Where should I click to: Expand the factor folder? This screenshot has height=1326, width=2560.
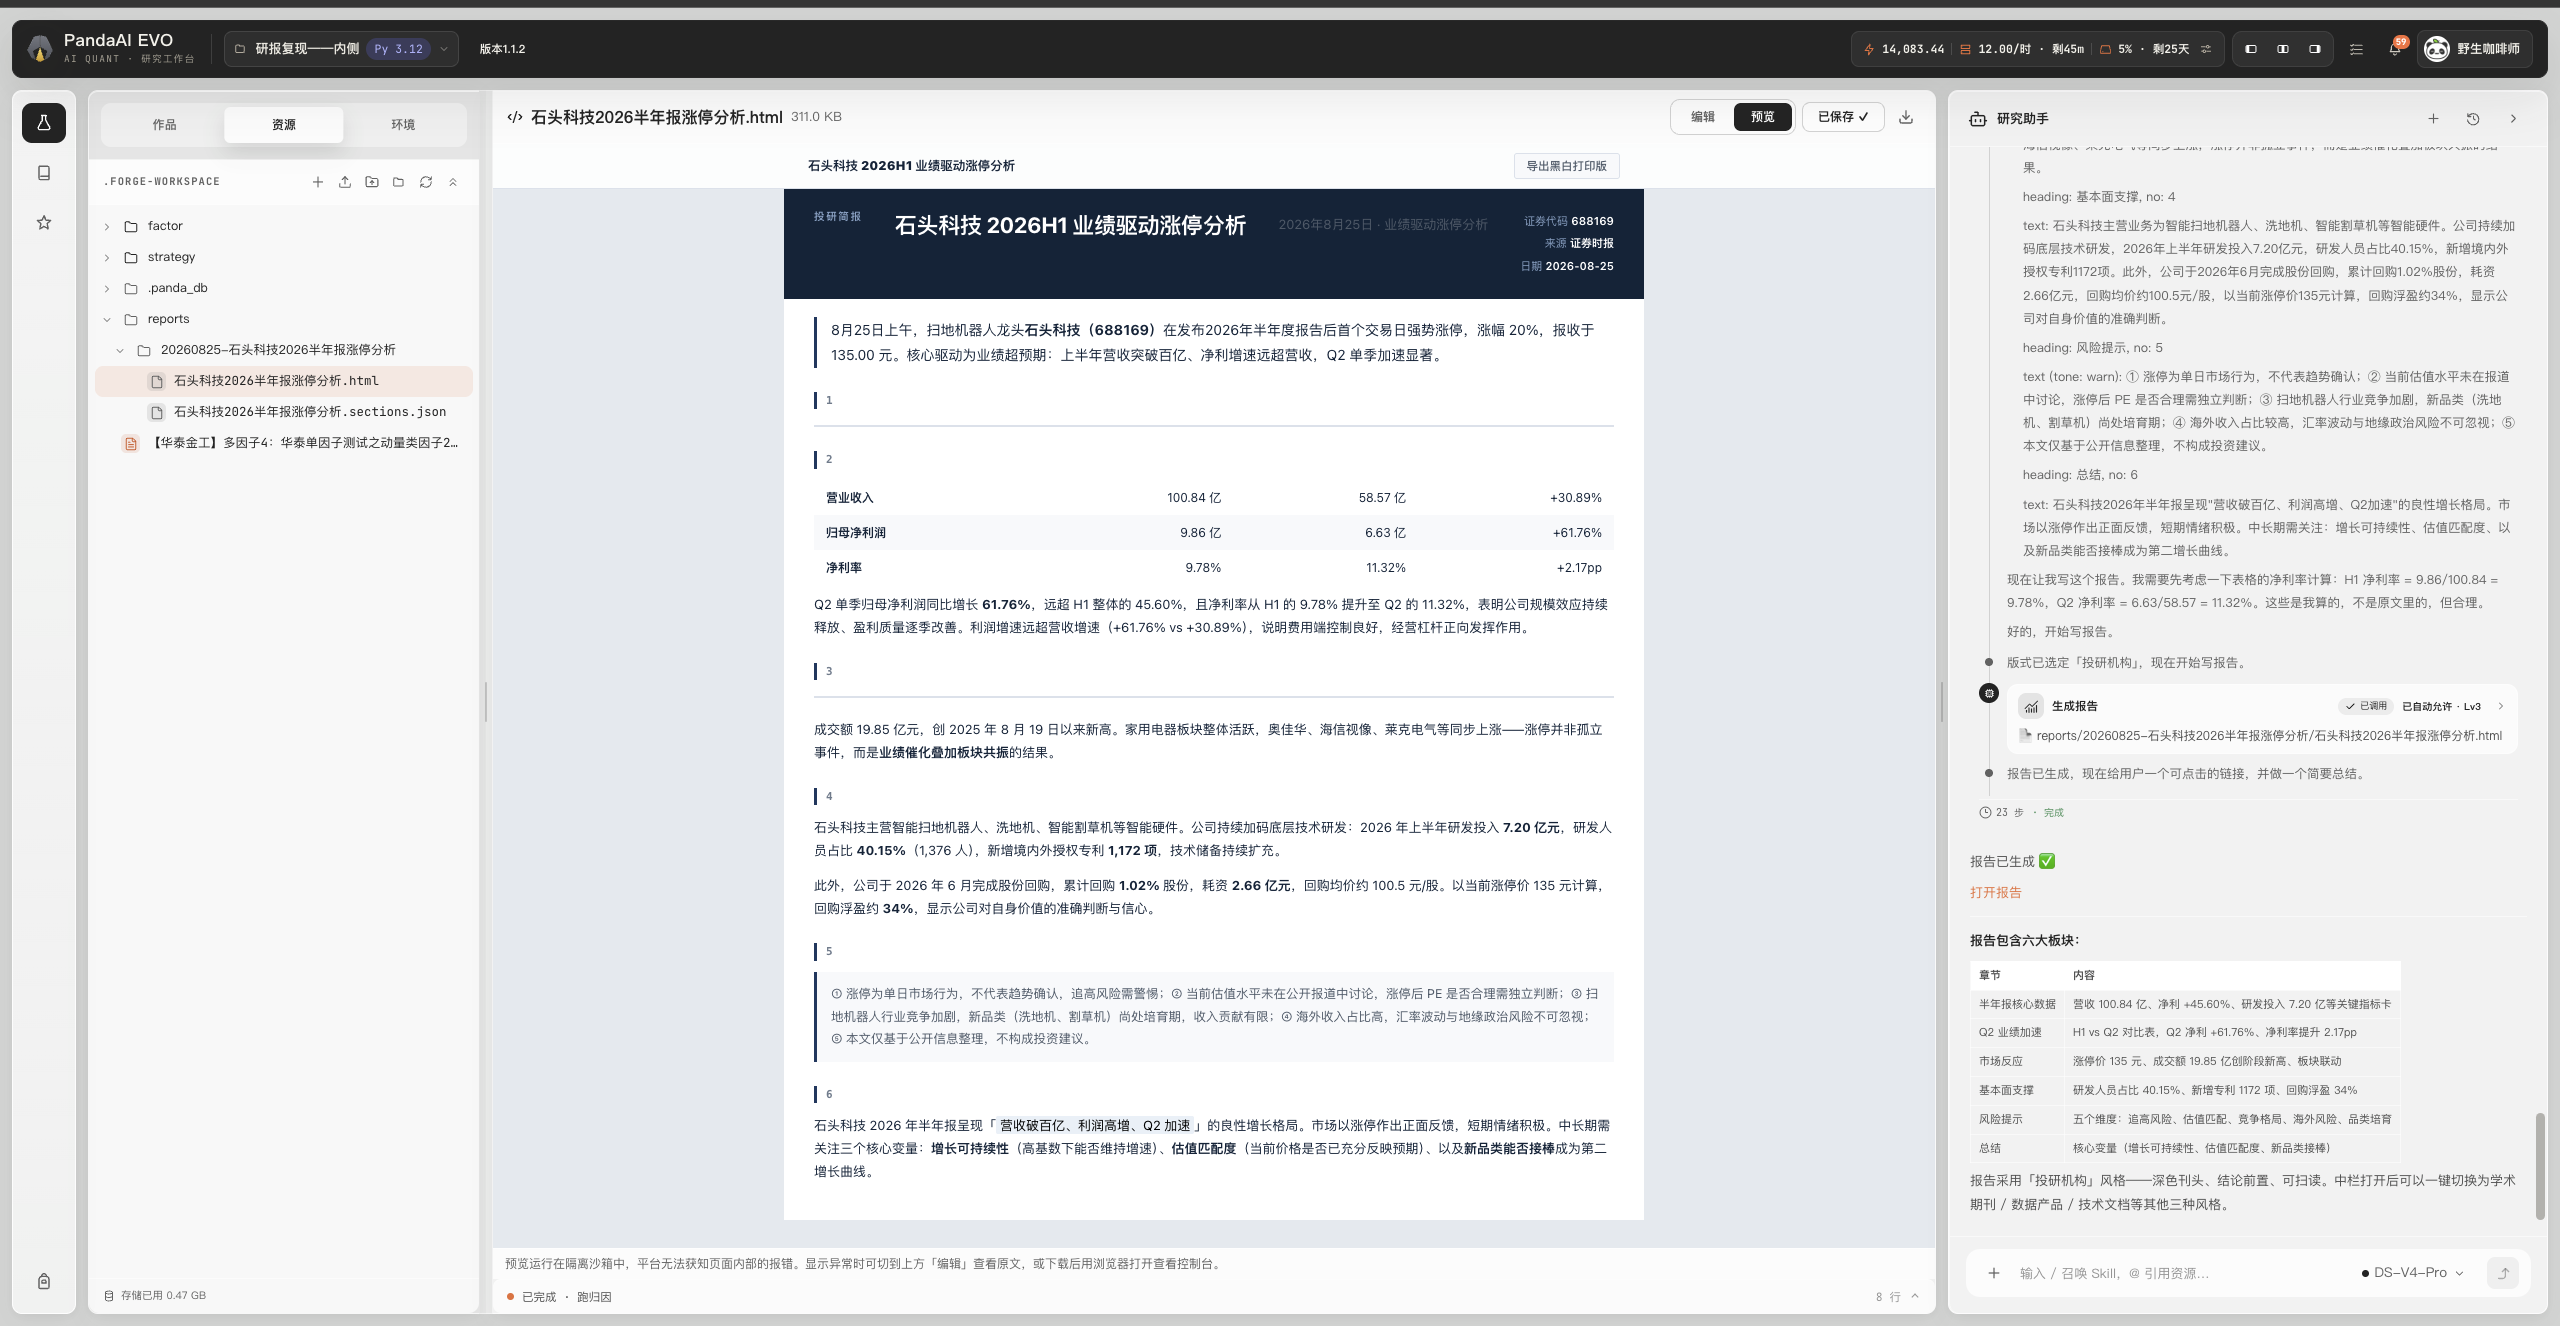pyautogui.click(x=107, y=227)
